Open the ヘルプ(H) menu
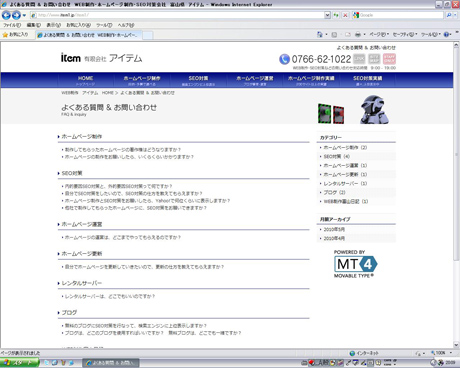The image size is (460, 368). coord(126,25)
